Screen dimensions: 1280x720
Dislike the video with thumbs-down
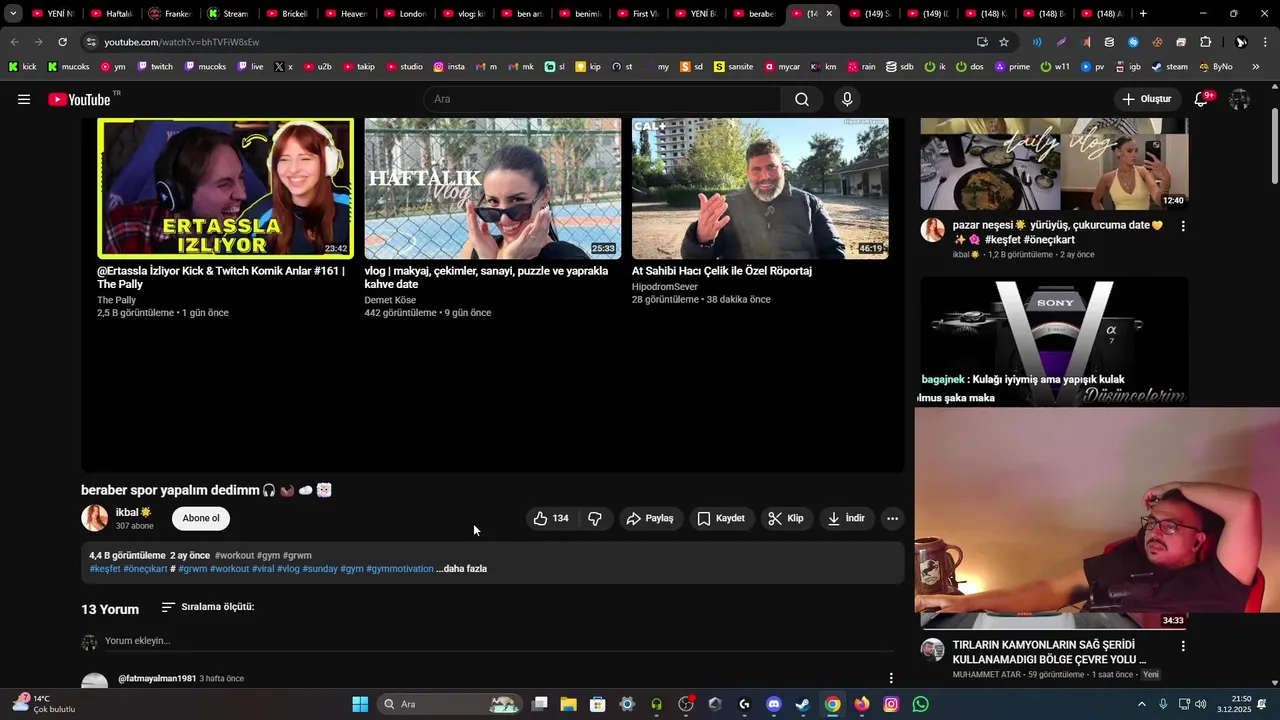[595, 518]
